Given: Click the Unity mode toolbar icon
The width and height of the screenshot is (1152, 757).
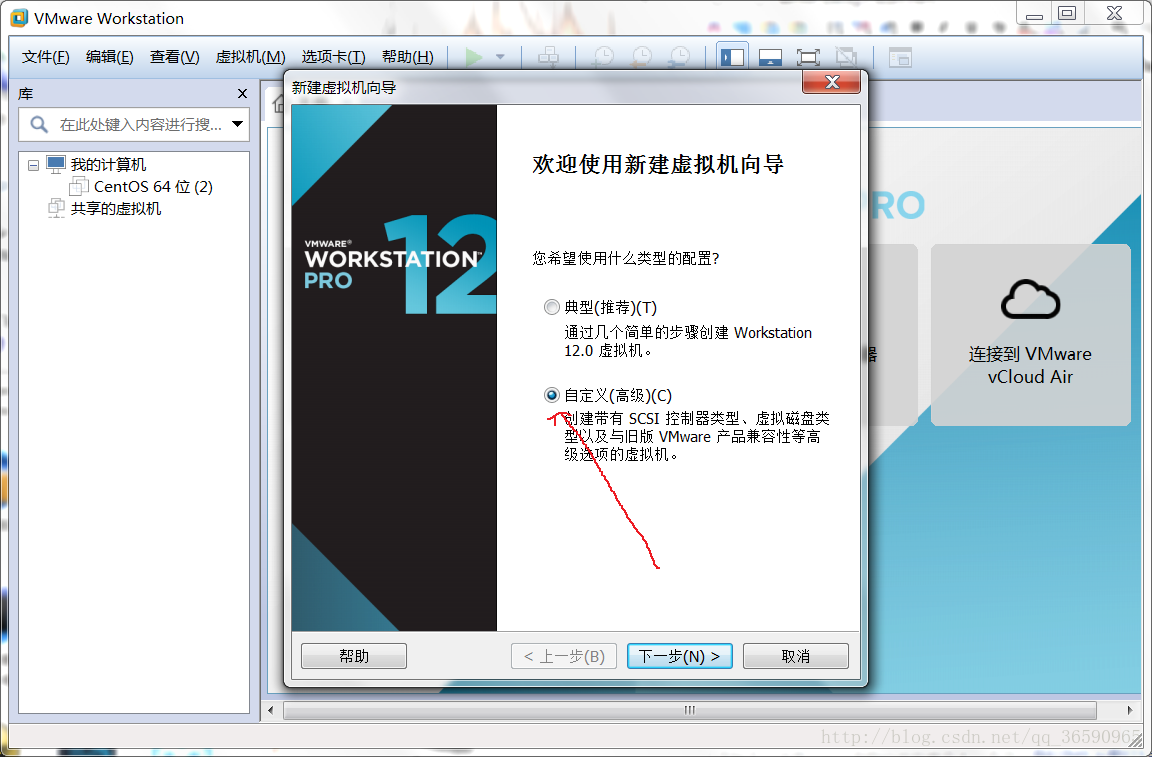Looking at the screenshot, I should pos(846,57).
